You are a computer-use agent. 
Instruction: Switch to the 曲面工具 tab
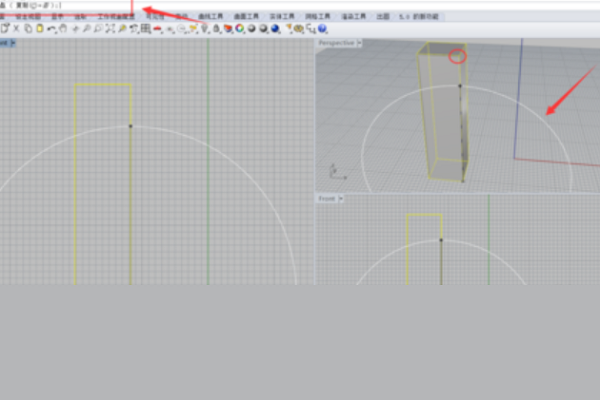[x=244, y=17]
